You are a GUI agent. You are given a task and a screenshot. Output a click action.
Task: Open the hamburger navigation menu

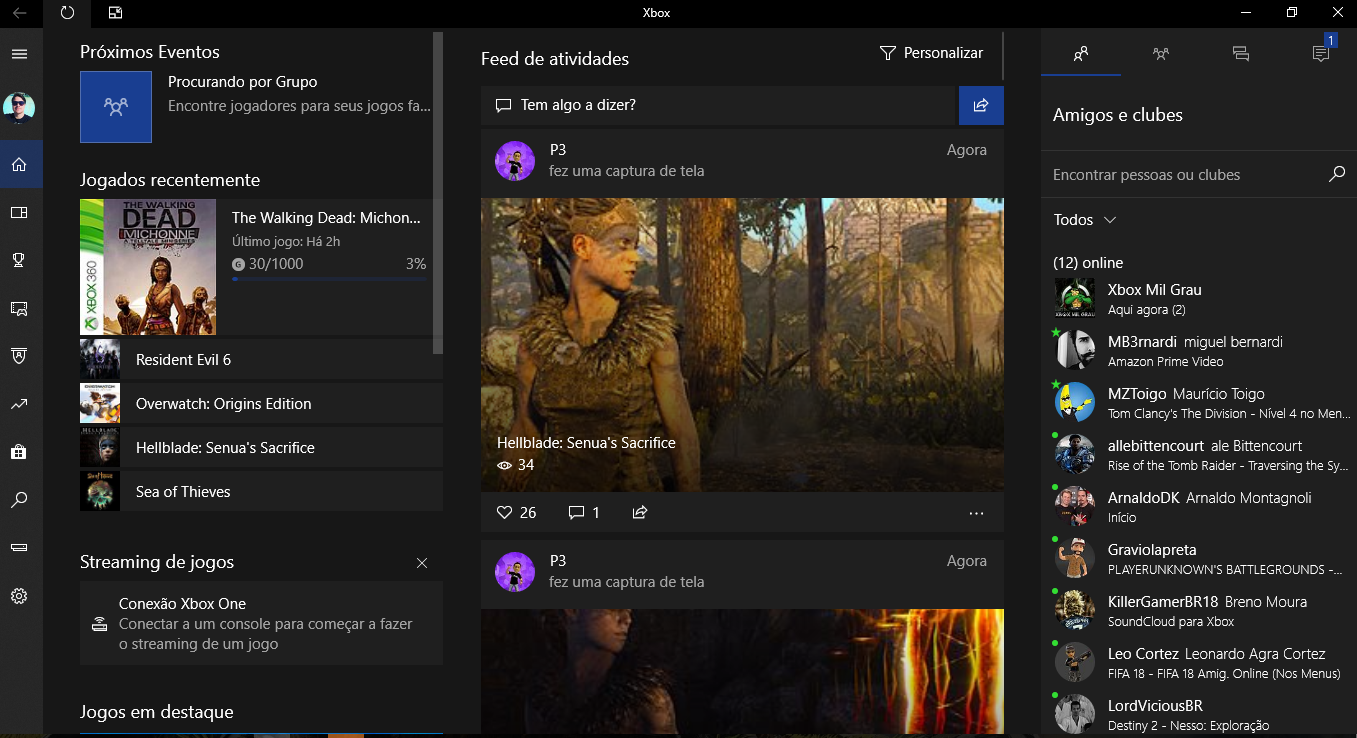[19, 54]
